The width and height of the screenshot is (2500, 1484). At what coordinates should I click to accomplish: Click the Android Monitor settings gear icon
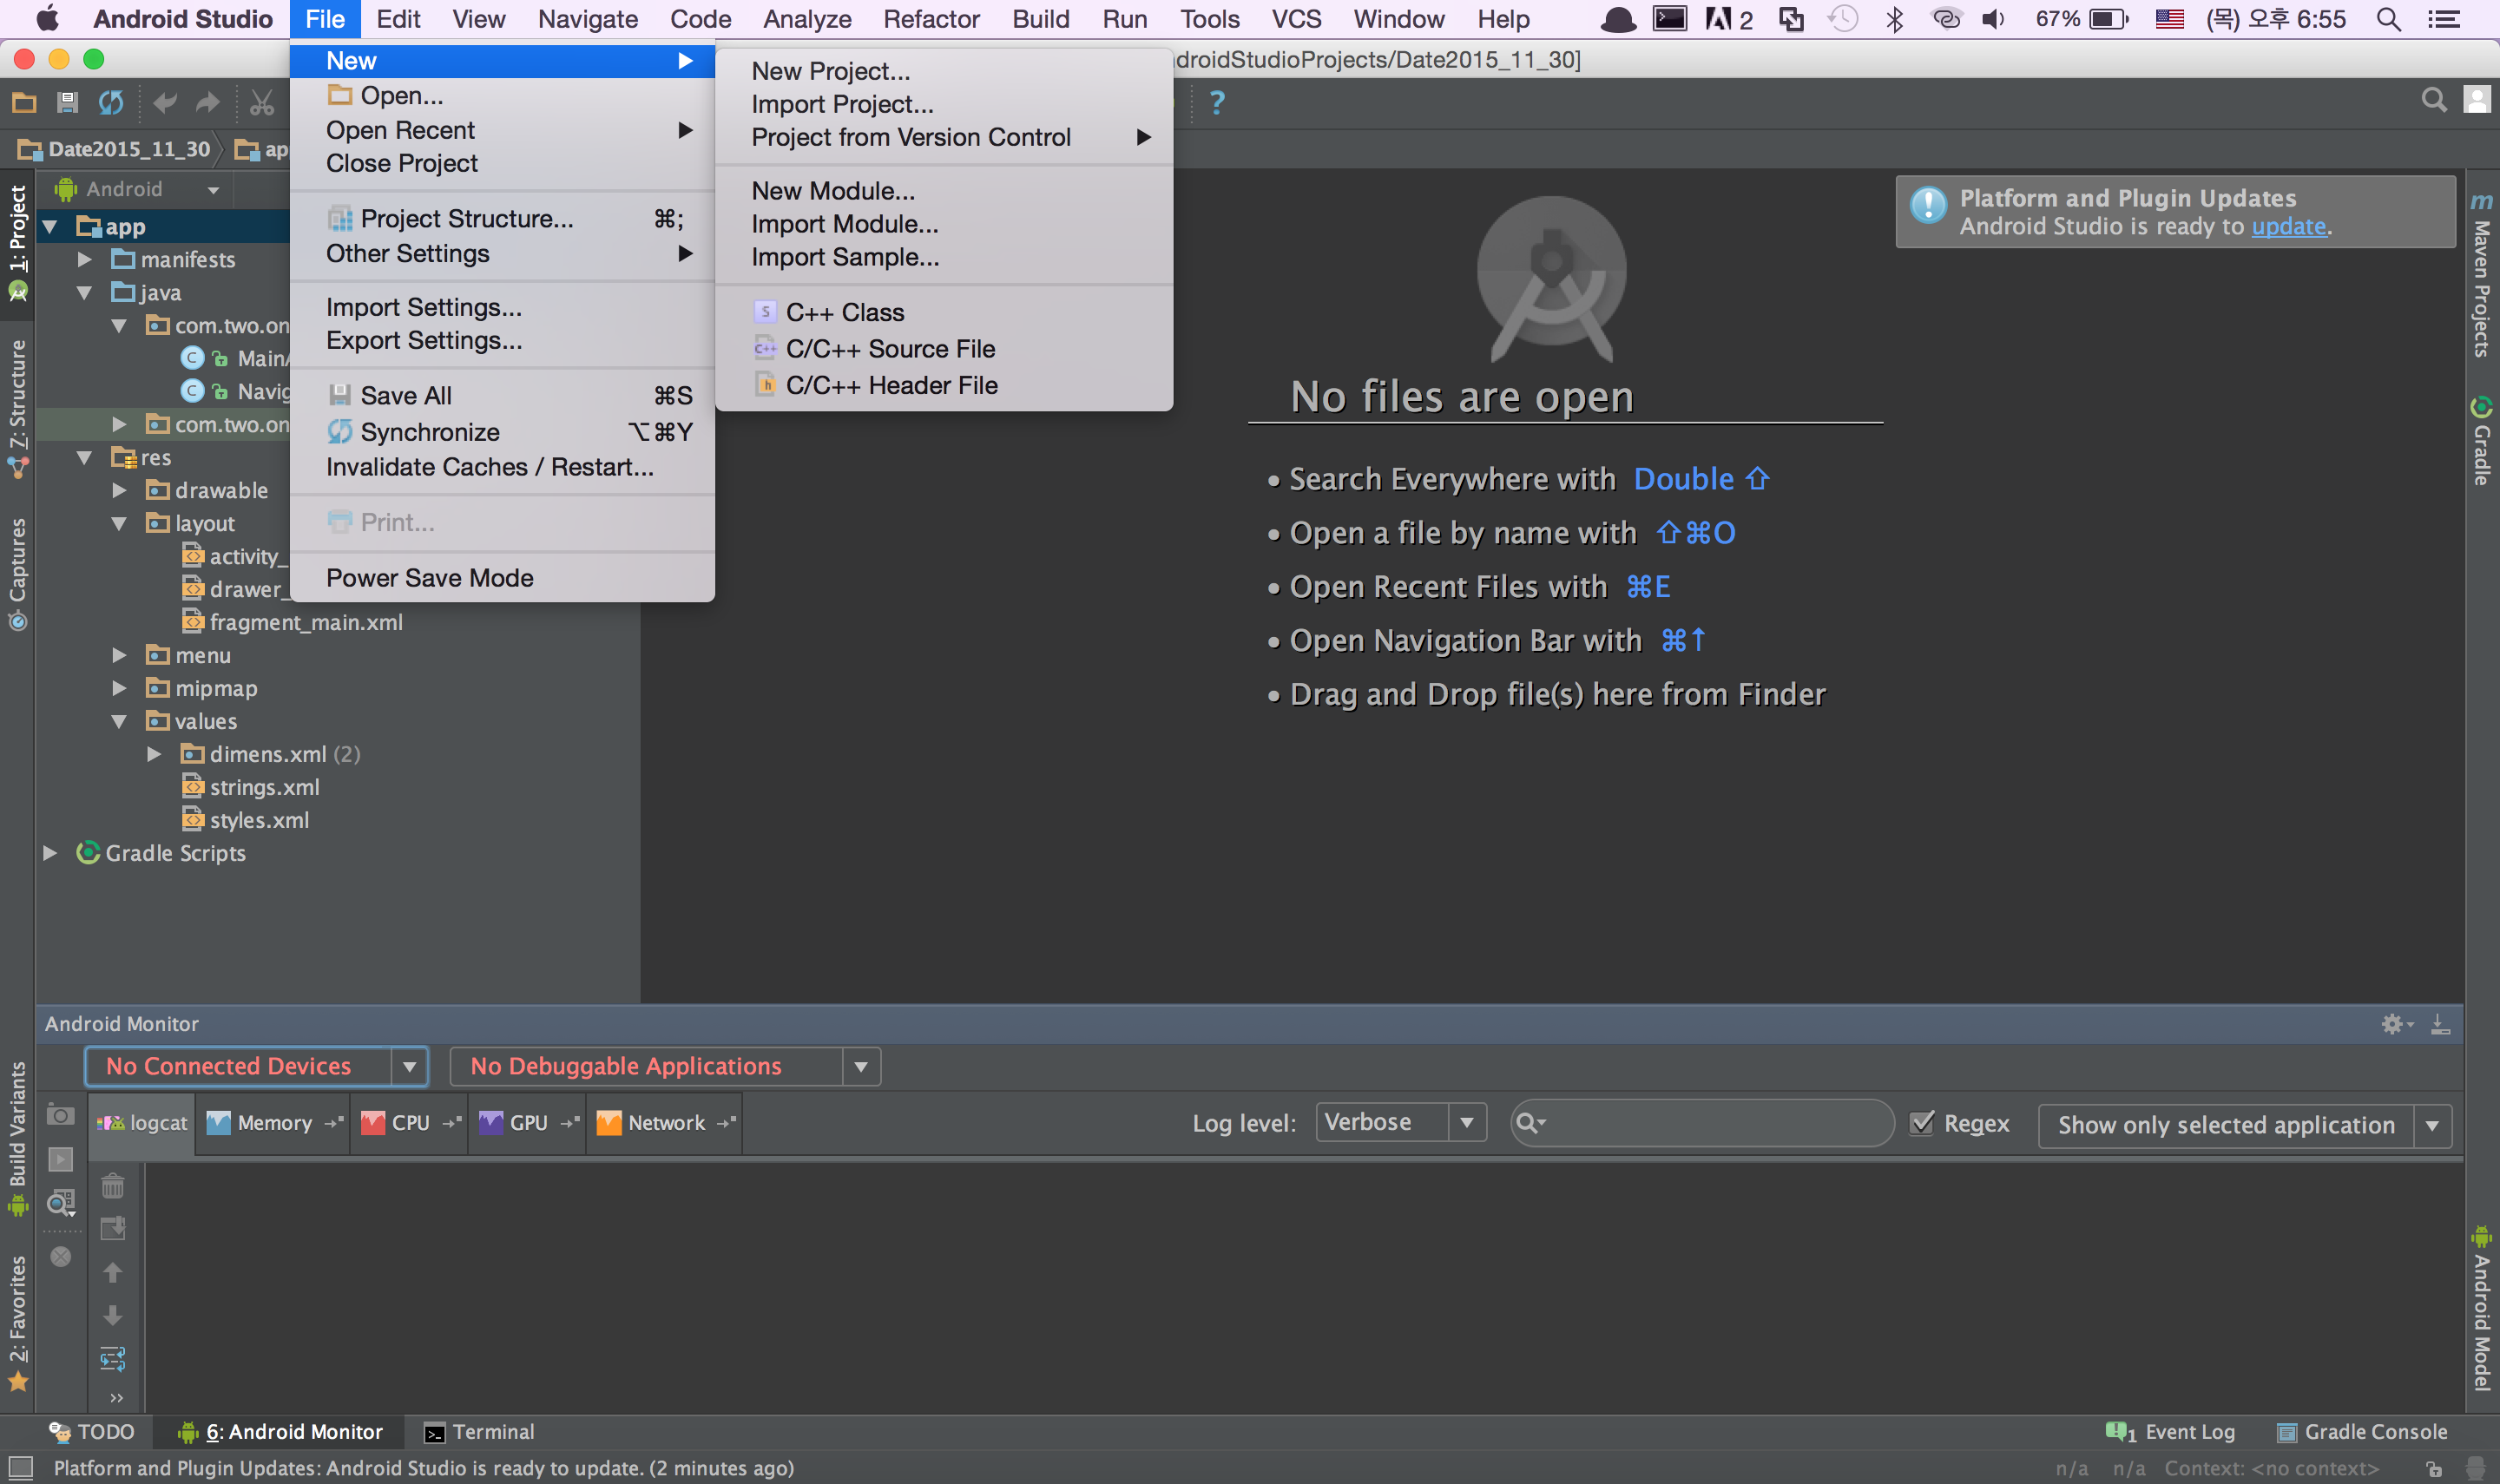point(2393,1024)
